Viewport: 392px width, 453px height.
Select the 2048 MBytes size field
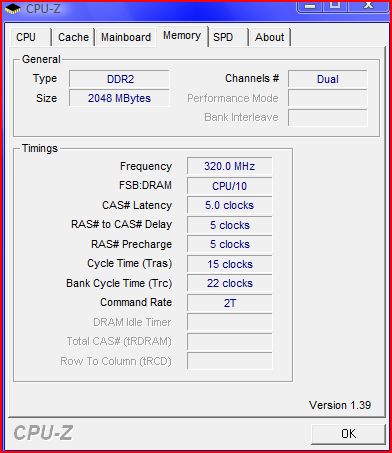pos(119,98)
